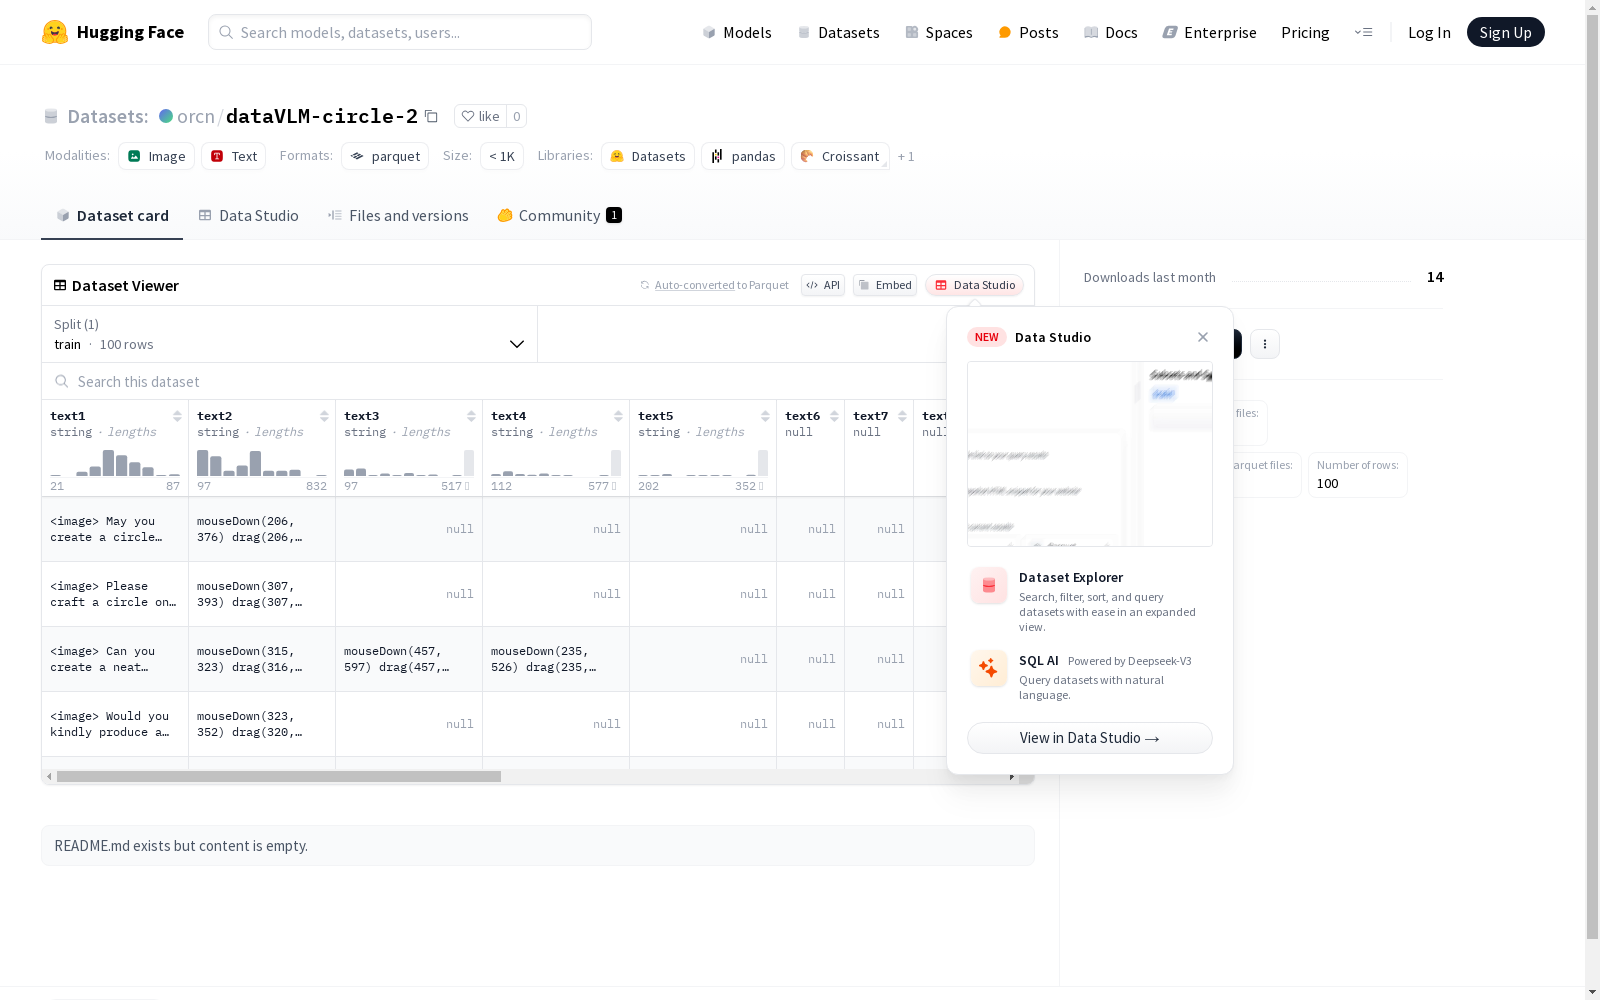Open the three-dot options menu
The height and width of the screenshot is (1000, 1600).
coord(1265,344)
